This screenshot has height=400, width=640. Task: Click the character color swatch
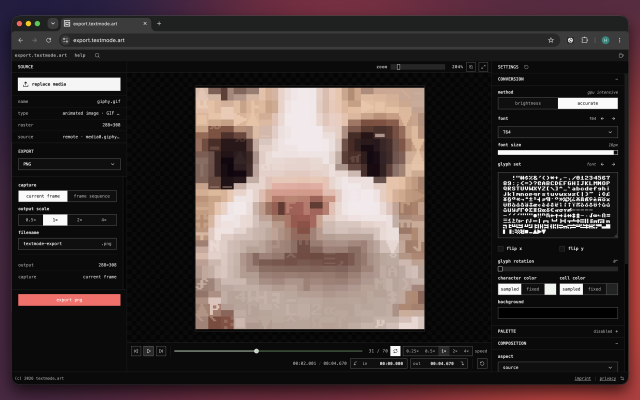click(550, 289)
